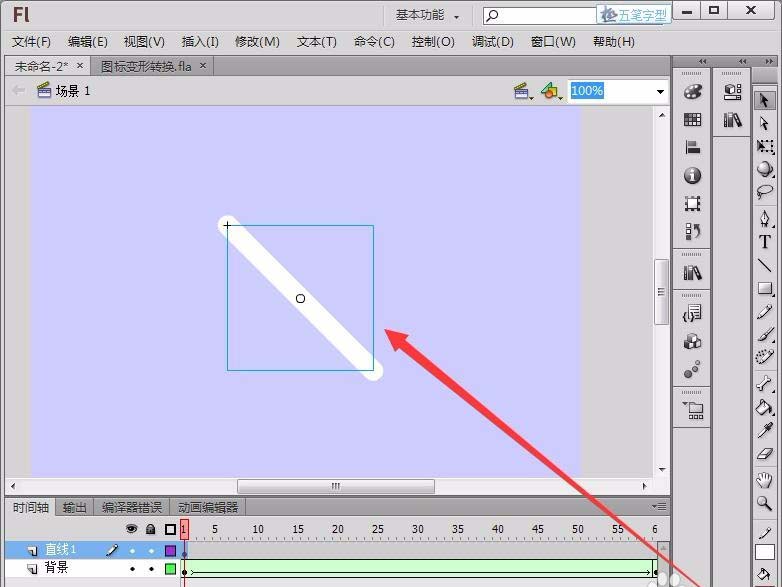782x587 pixels.
Task: Open the 修改(M) menu
Action: (x=257, y=41)
